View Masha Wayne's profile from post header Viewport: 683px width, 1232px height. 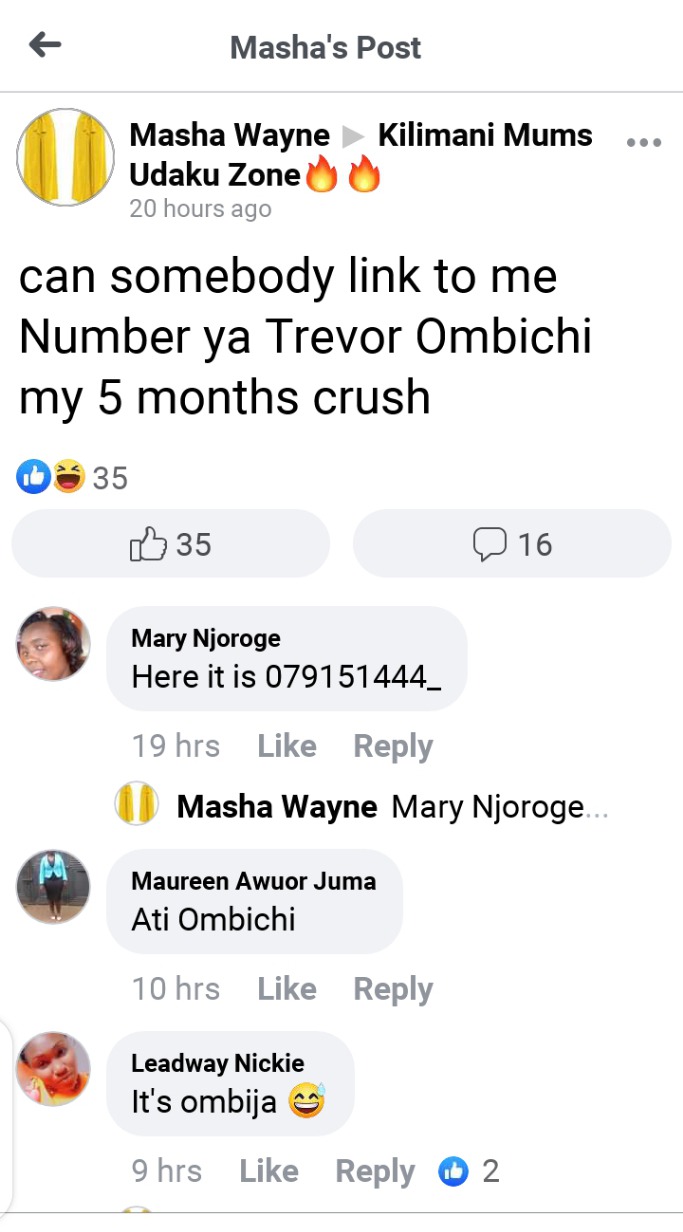tap(230, 135)
